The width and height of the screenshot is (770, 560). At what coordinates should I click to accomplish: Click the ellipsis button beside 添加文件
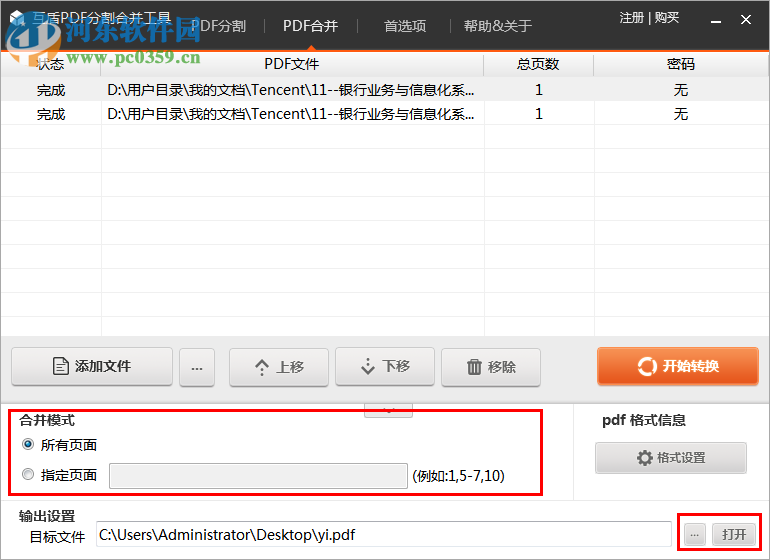click(x=197, y=367)
